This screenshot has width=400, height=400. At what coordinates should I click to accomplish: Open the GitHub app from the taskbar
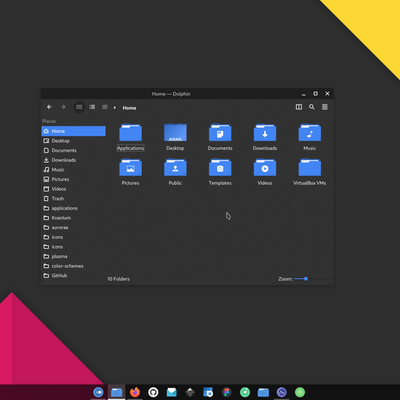[153, 392]
